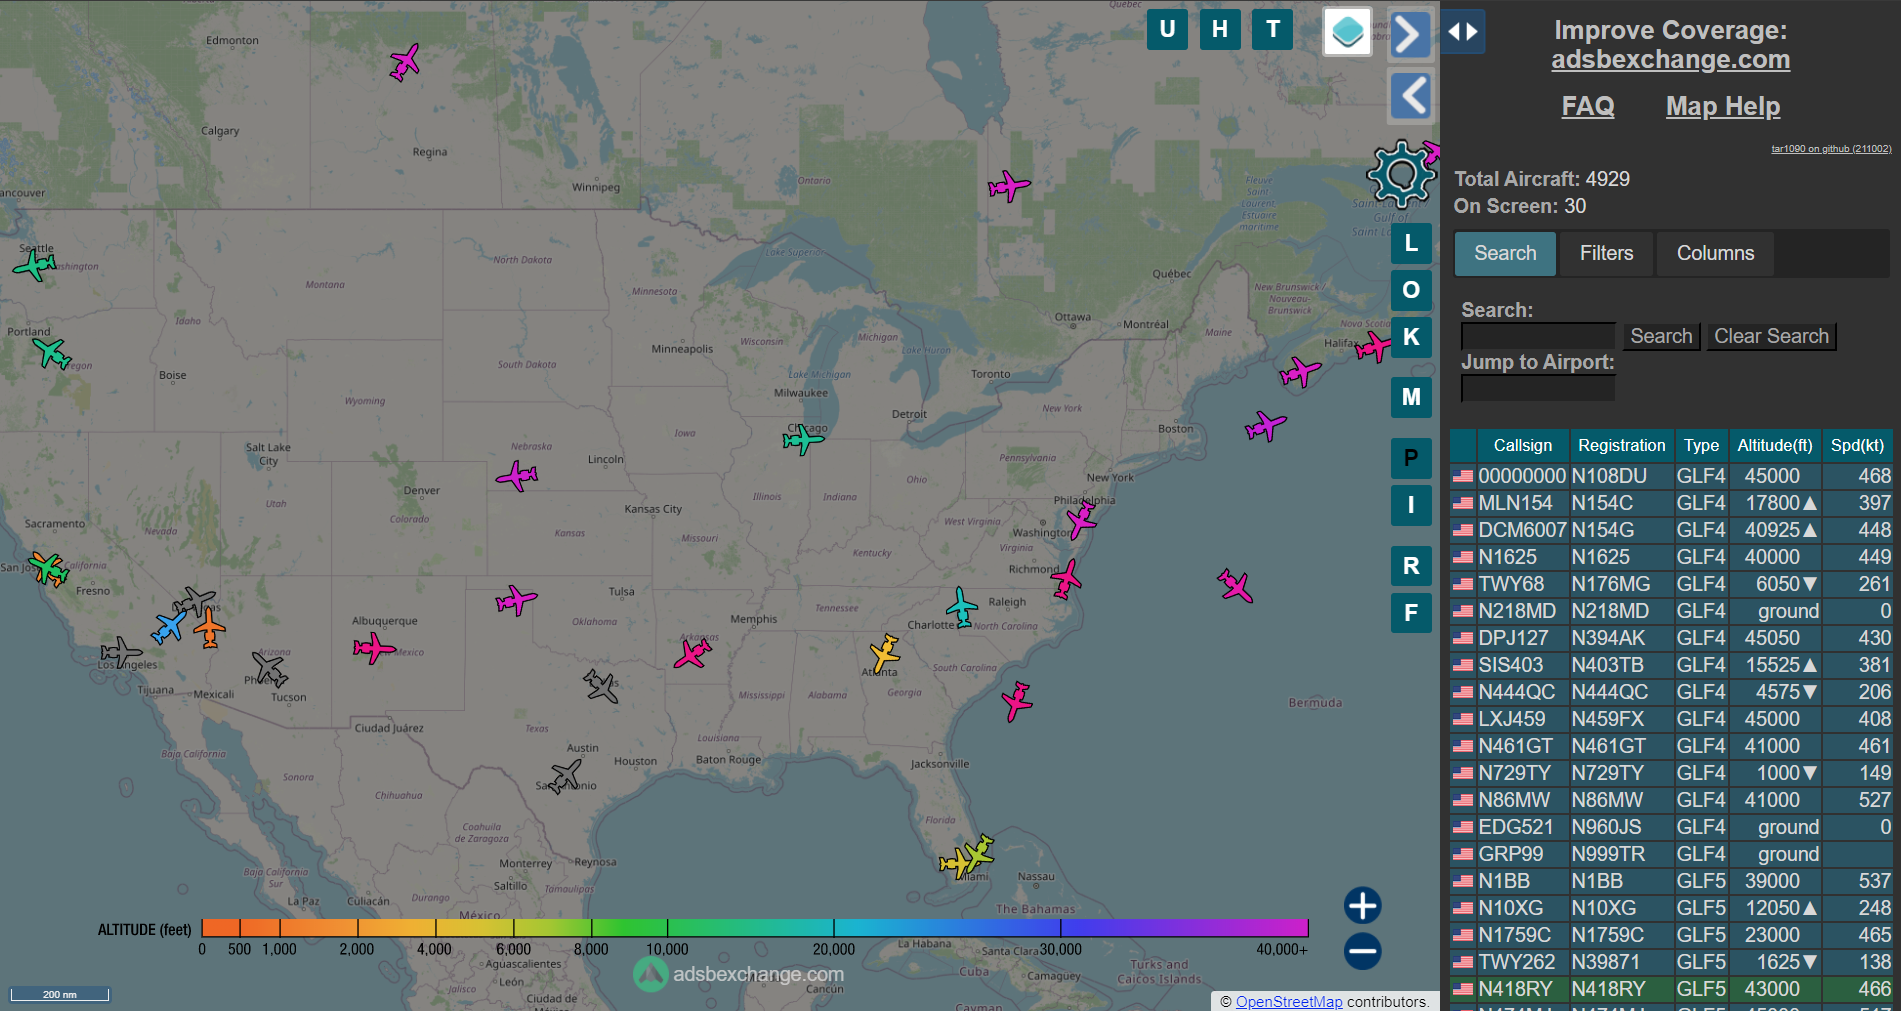This screenshot has height=1011, width=1901.
Task: Toggle sidebar with double-arrow button
Action: coord(1463,32)
